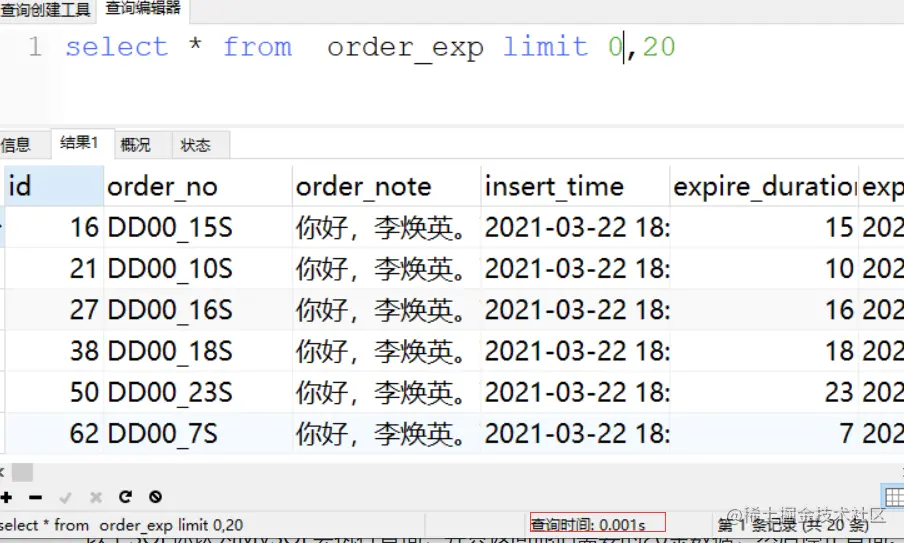Click the discard changes X icon
Screen dimensions: 904x543
pyautogui.click(x=96, y=497)
